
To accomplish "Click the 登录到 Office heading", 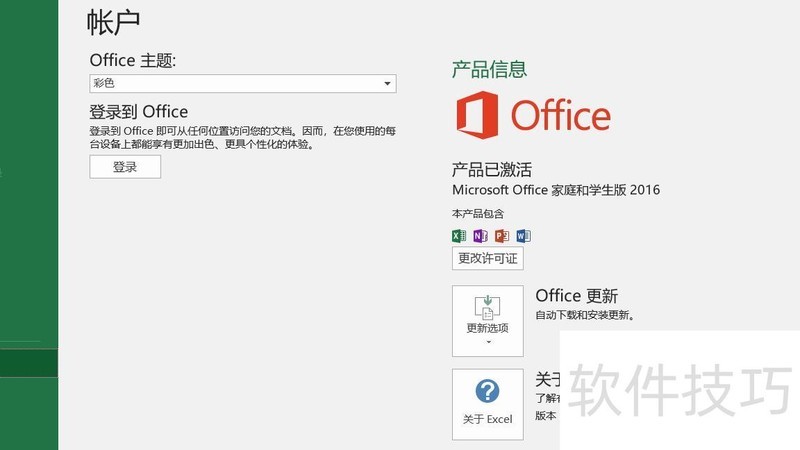I will 139,112.
